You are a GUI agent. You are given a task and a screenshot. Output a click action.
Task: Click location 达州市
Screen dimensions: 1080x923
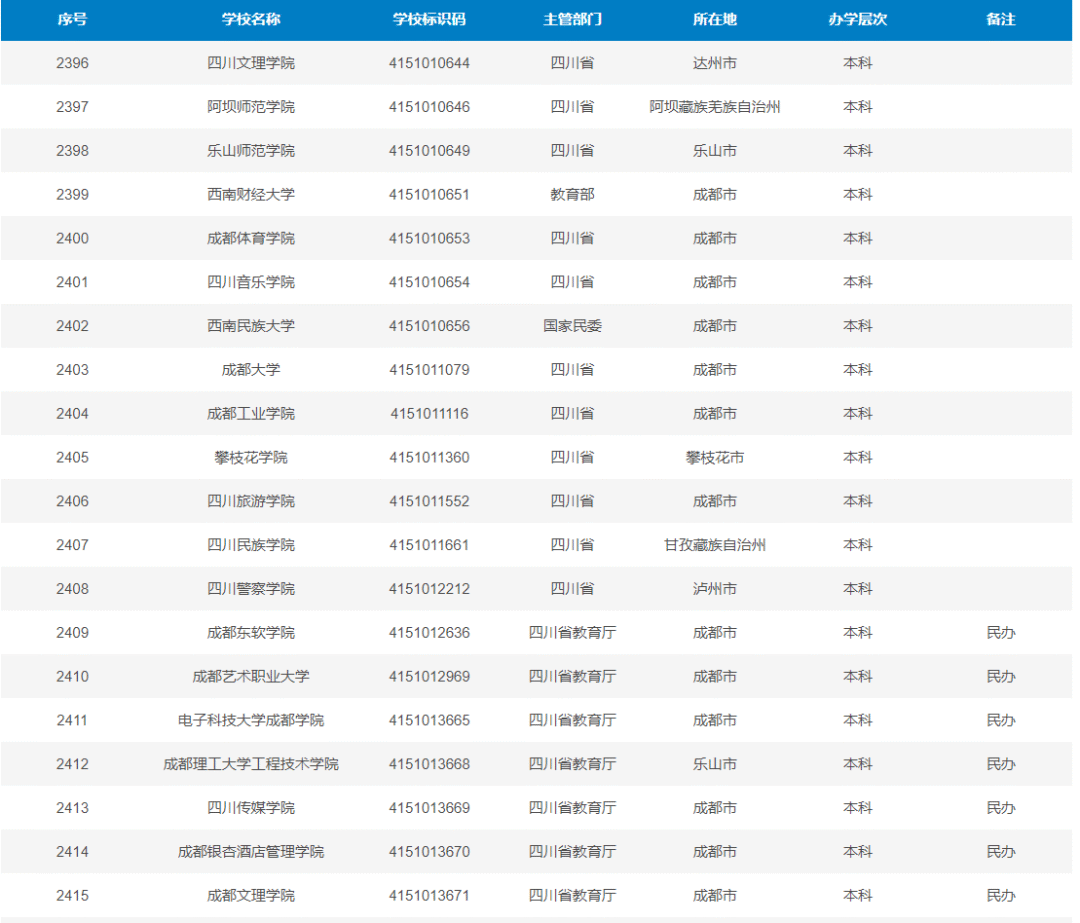click(x=715, y=63)
